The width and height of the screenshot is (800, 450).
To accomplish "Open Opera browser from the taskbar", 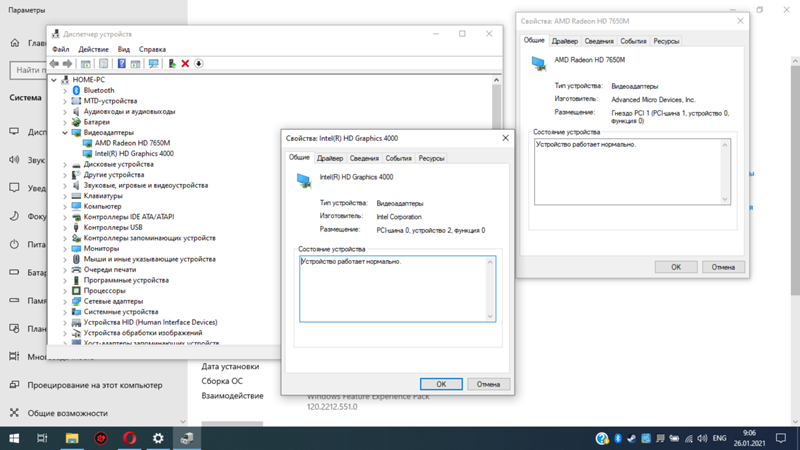I will tap(130, 438).
